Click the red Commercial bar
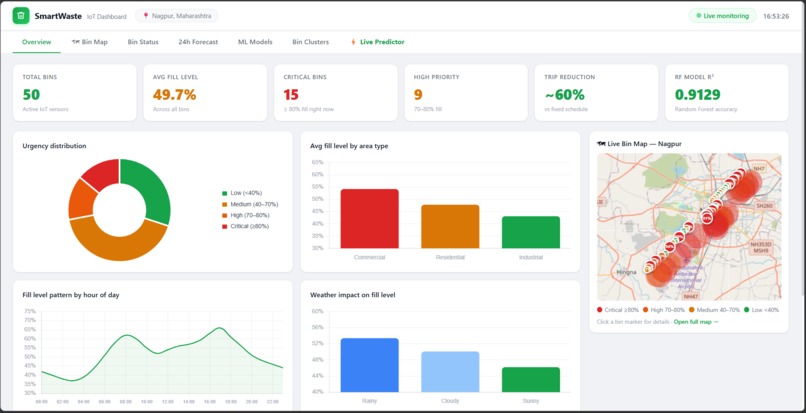 pos(370,219)
